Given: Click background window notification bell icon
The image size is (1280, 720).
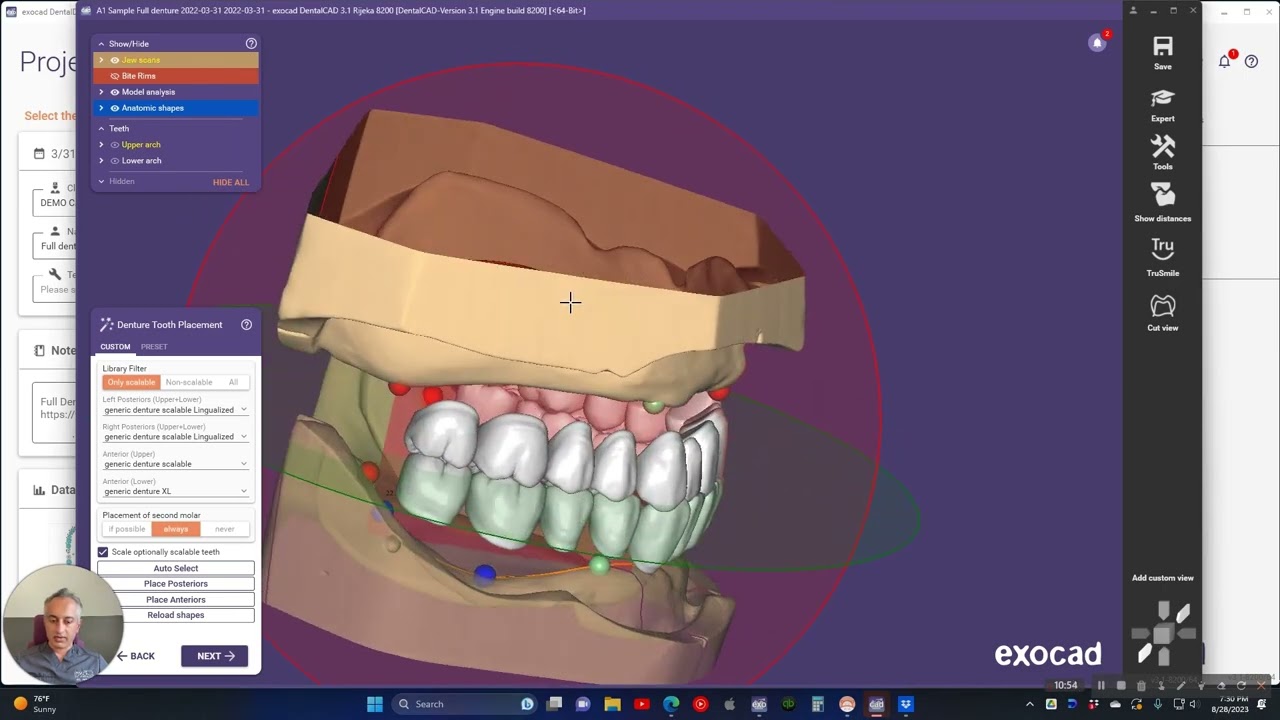Looking at the screenshot, I should tap(1224, 61).
